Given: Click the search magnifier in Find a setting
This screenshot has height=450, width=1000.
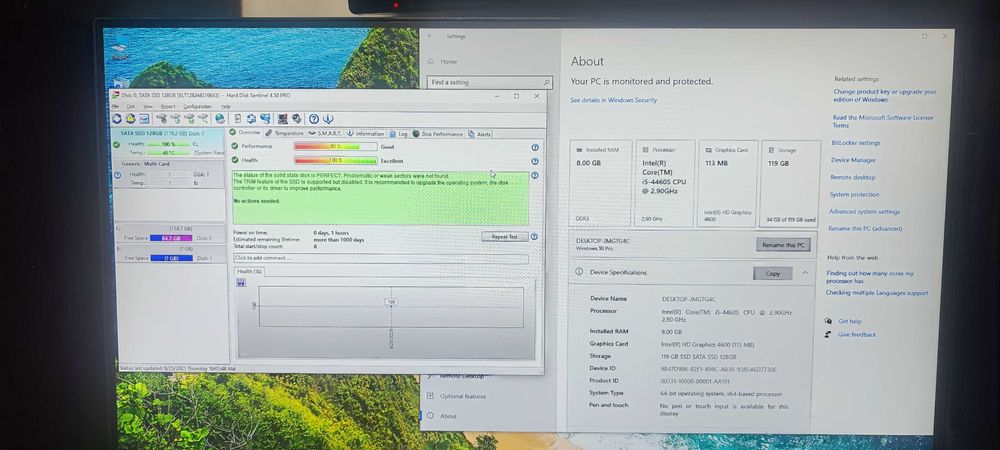Looking at the screenshot, I should 547,82.
